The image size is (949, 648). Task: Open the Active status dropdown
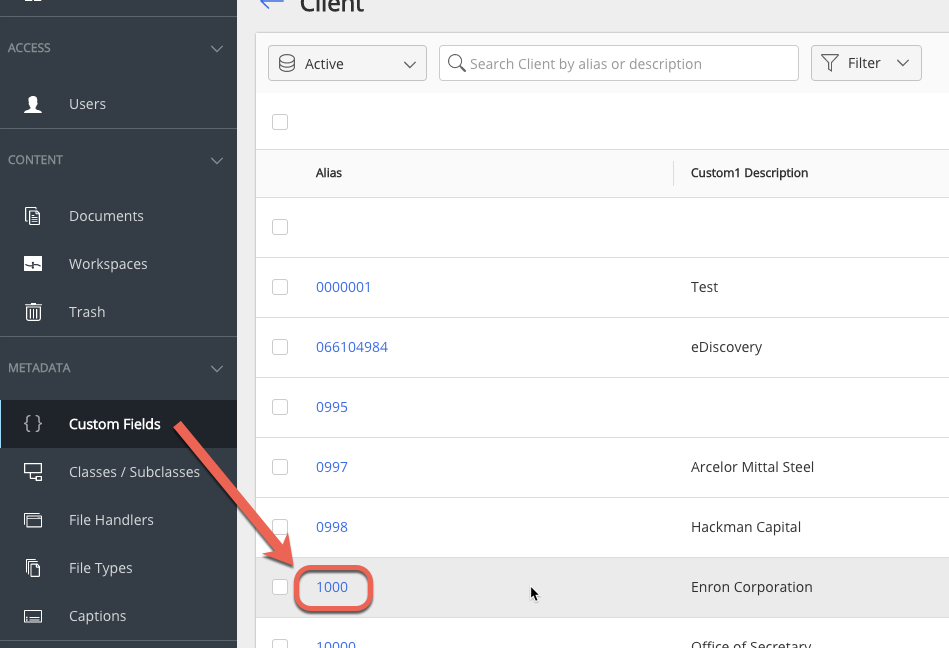[x=347, y=63]
